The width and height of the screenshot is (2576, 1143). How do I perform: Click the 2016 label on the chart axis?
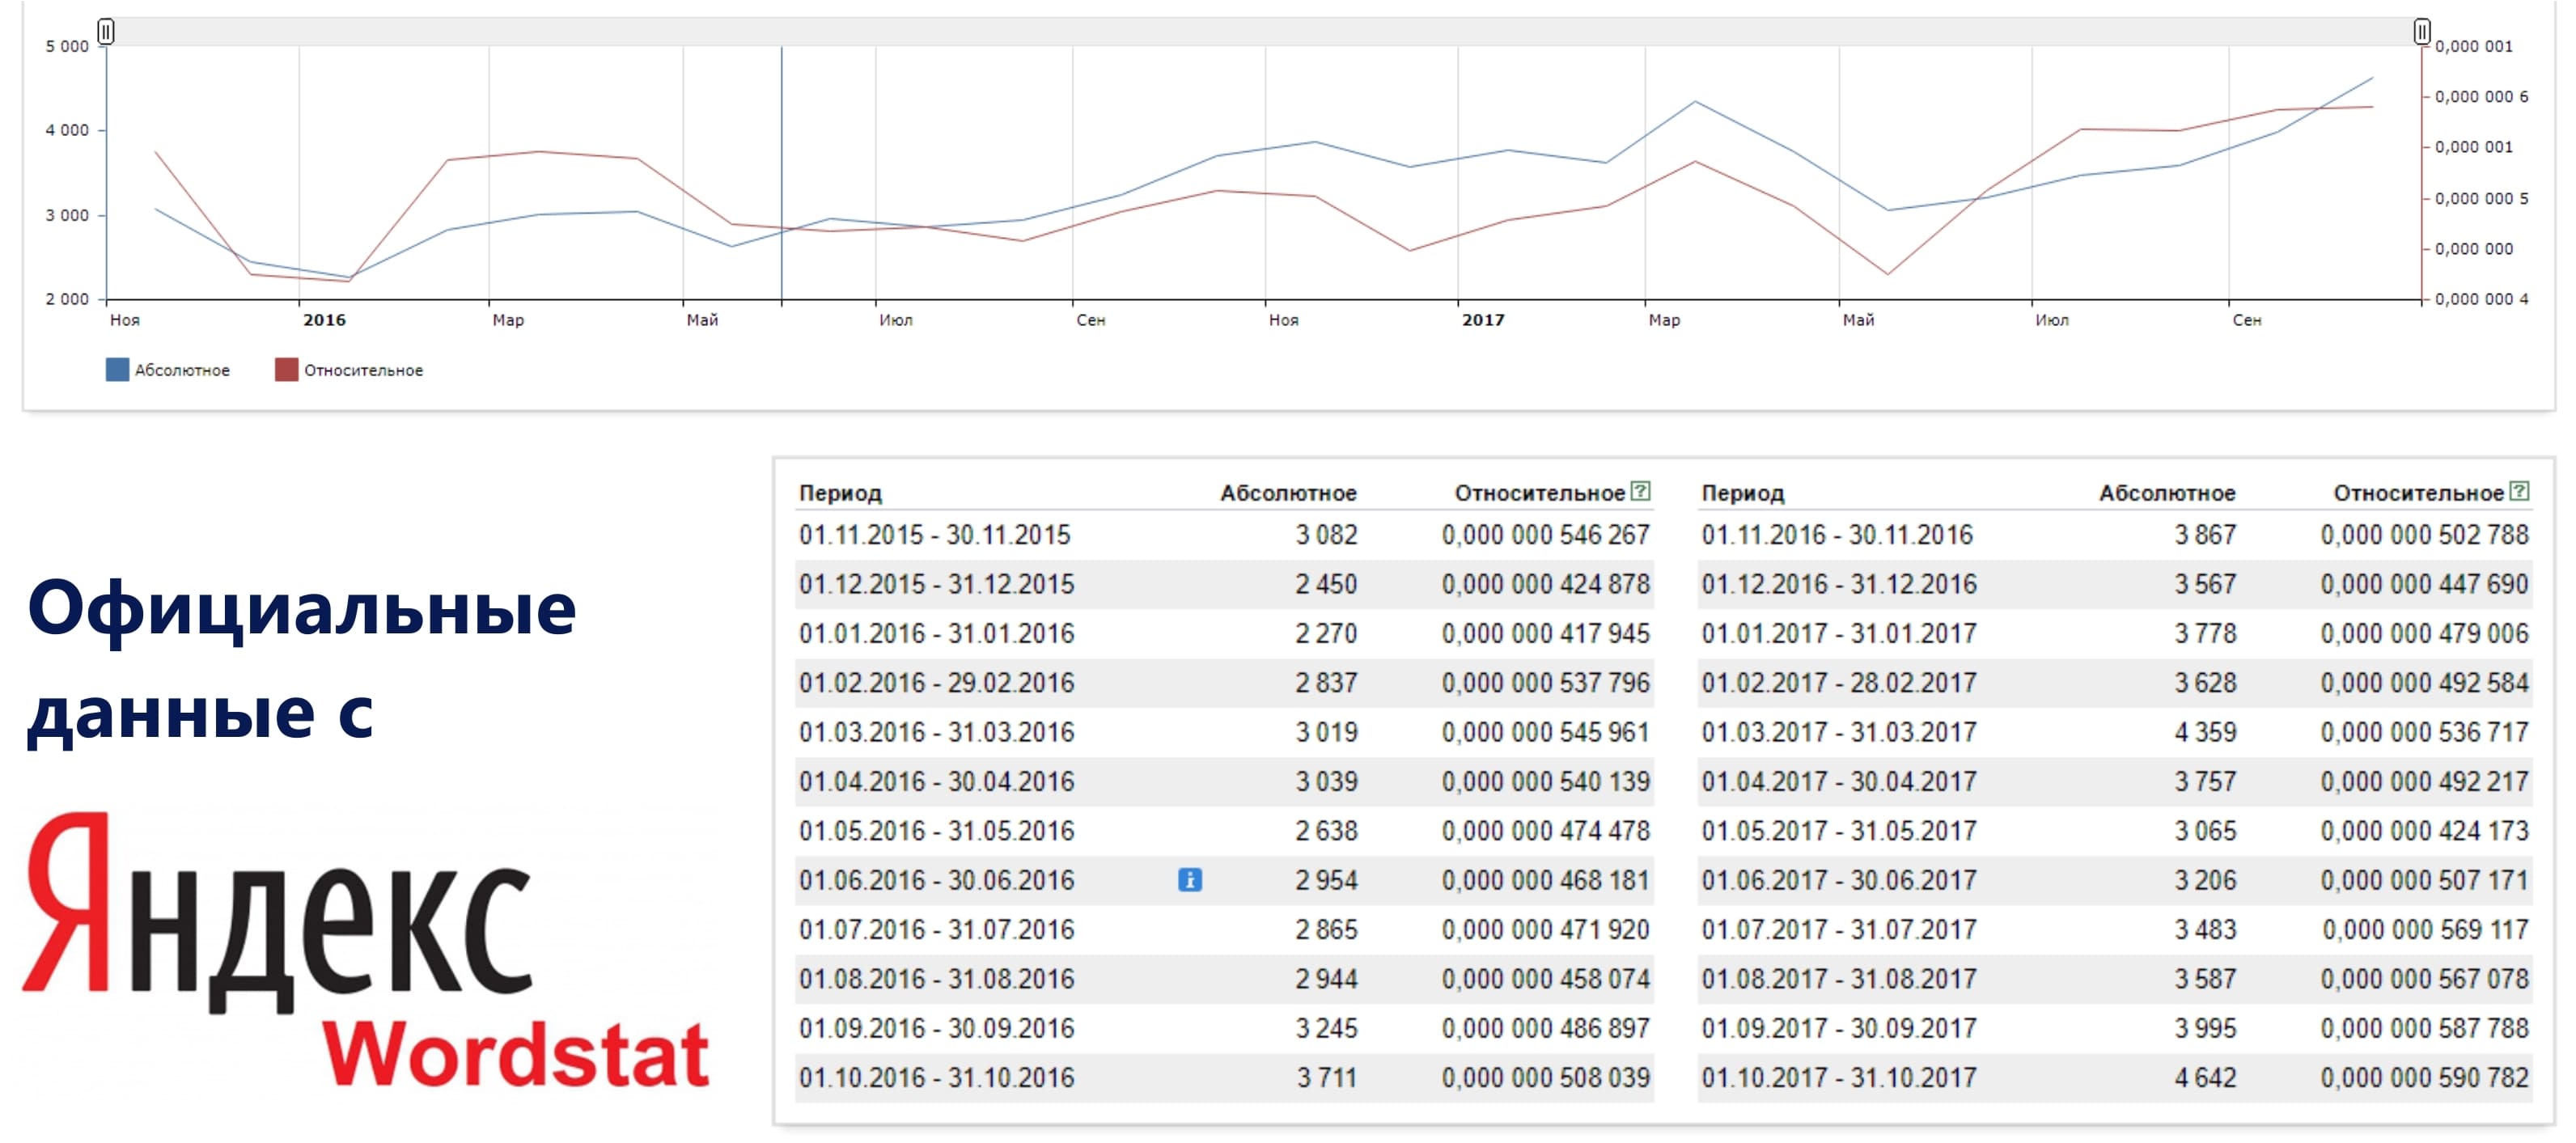pos(324,320)
